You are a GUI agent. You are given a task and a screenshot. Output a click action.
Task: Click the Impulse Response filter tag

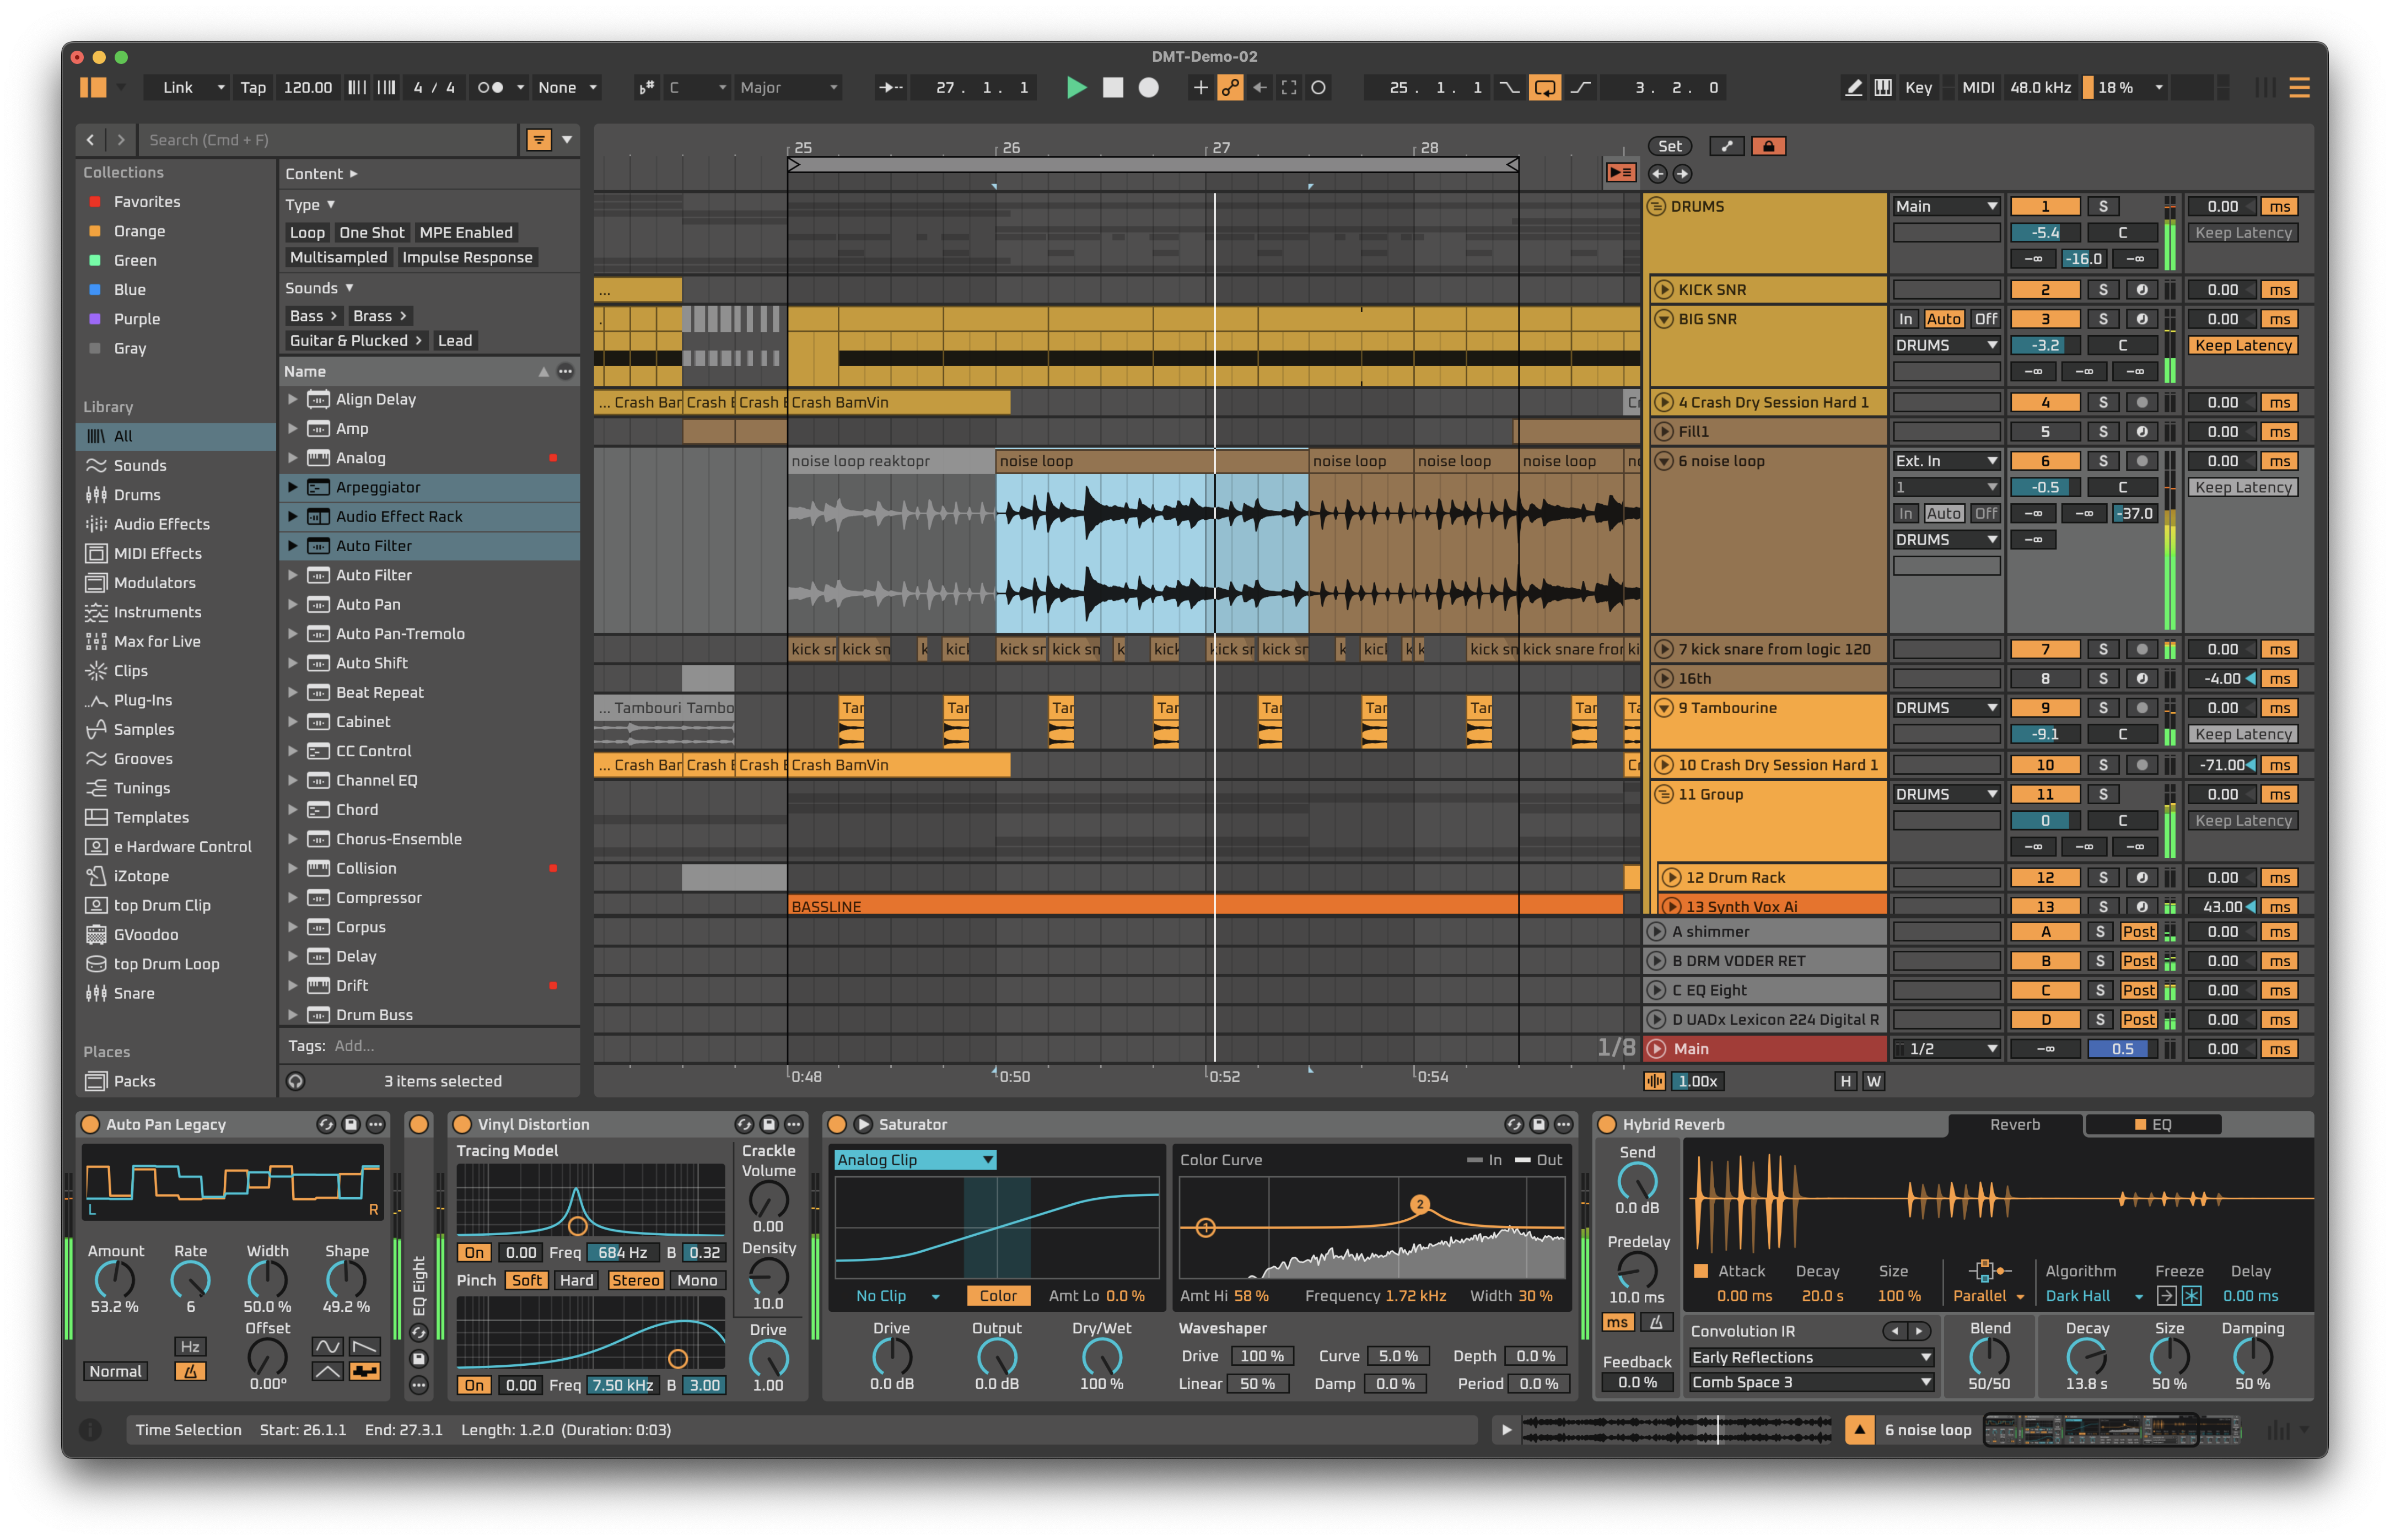click(x=467, y=257)
